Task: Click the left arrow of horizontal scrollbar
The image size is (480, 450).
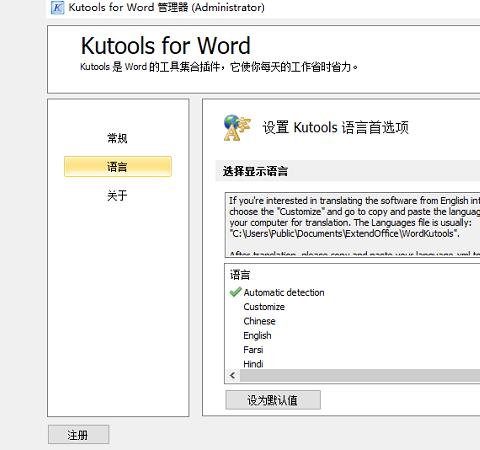Action: click(233, 376)
